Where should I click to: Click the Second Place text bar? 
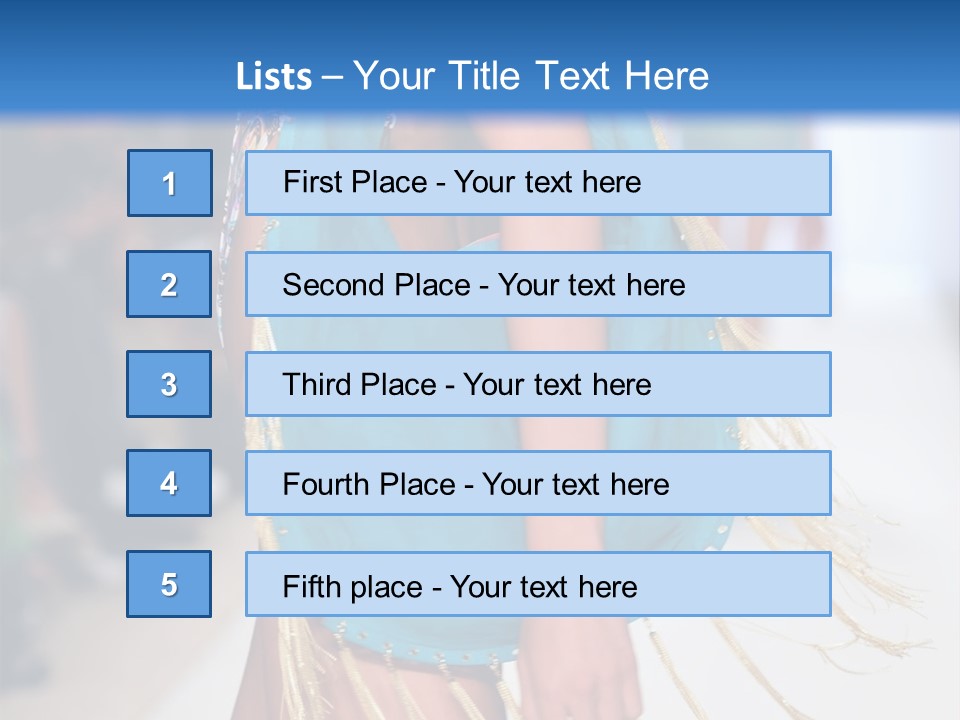(538, 284)
